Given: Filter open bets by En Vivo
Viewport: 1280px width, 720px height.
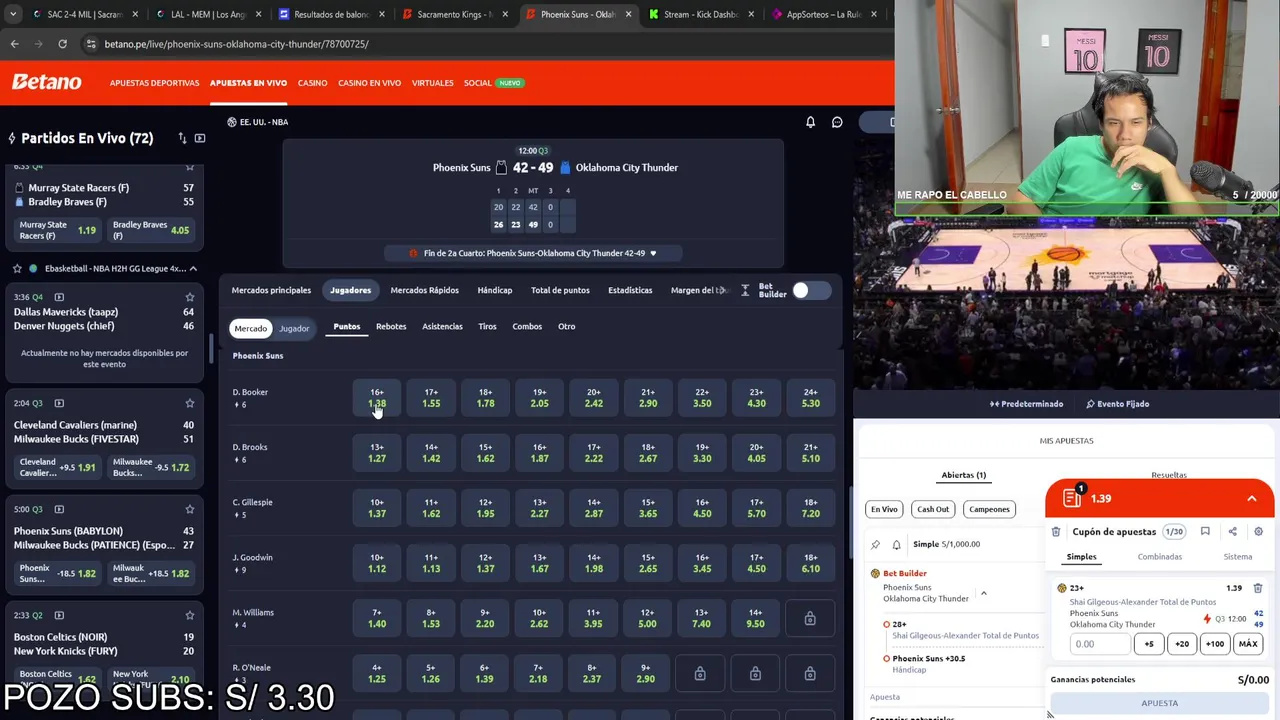Looking at the screenshot, I should click(x=884, y=509).
